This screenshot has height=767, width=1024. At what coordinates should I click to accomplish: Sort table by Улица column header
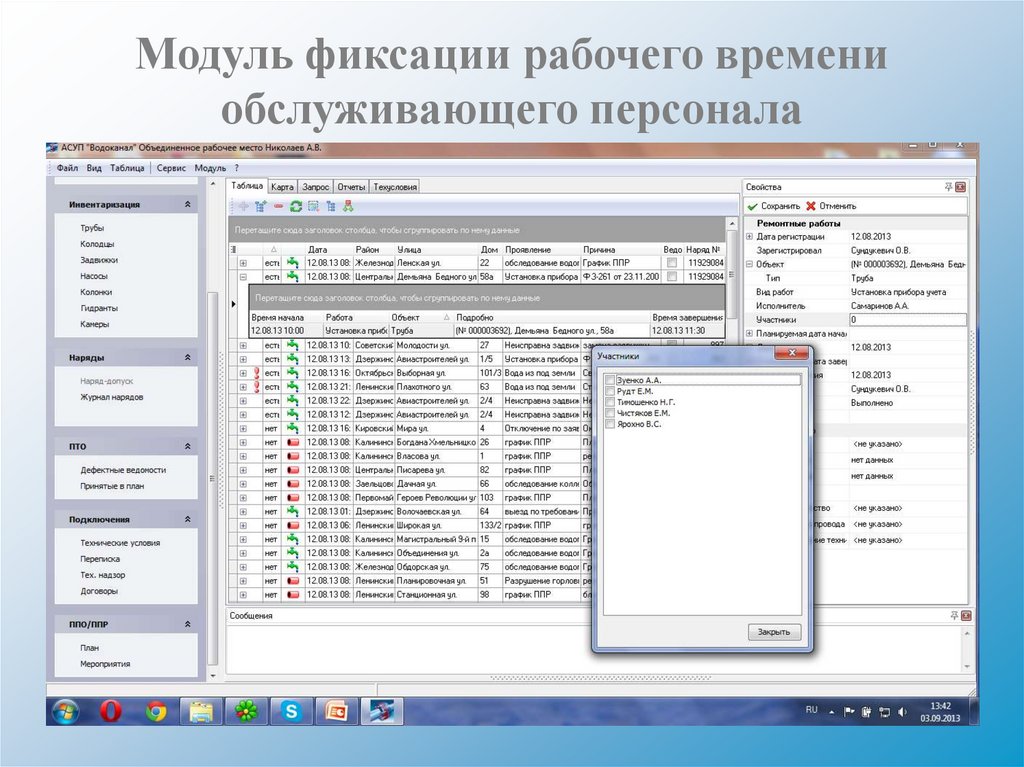(436, 250)
